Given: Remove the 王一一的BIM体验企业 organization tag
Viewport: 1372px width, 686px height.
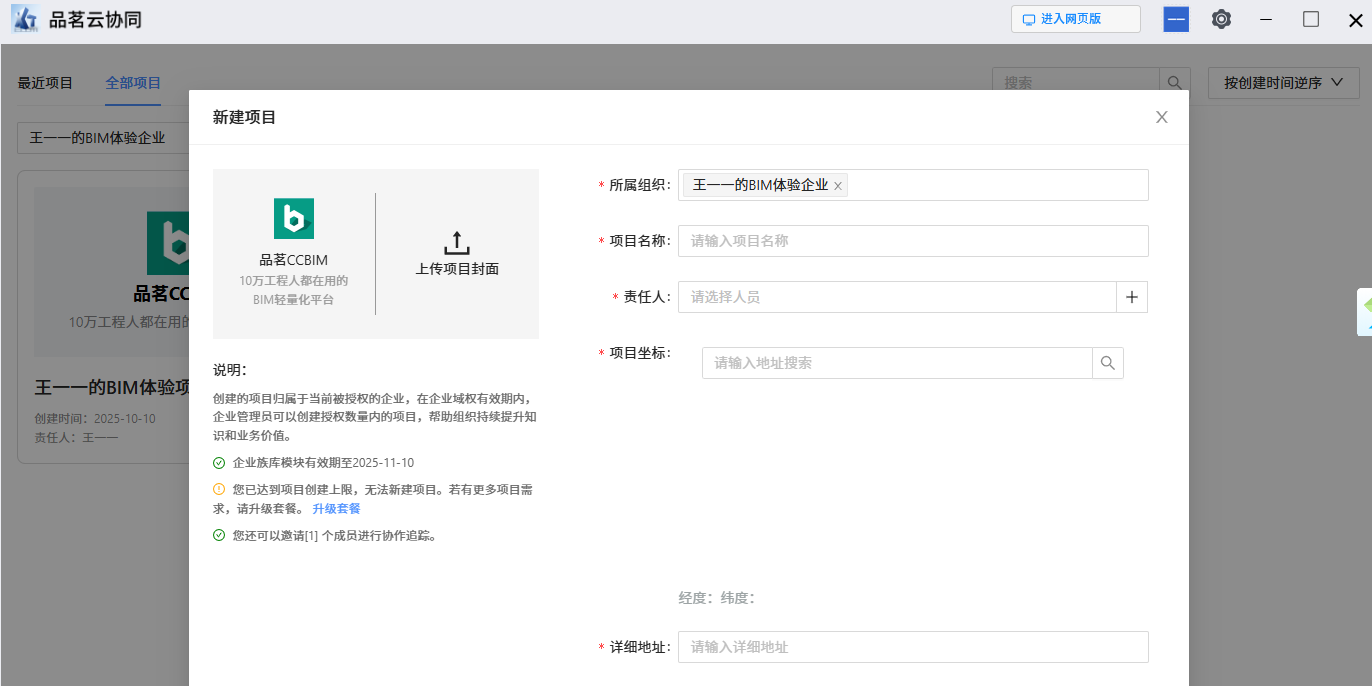Looking at the screenshot, I should coord(838,186).
